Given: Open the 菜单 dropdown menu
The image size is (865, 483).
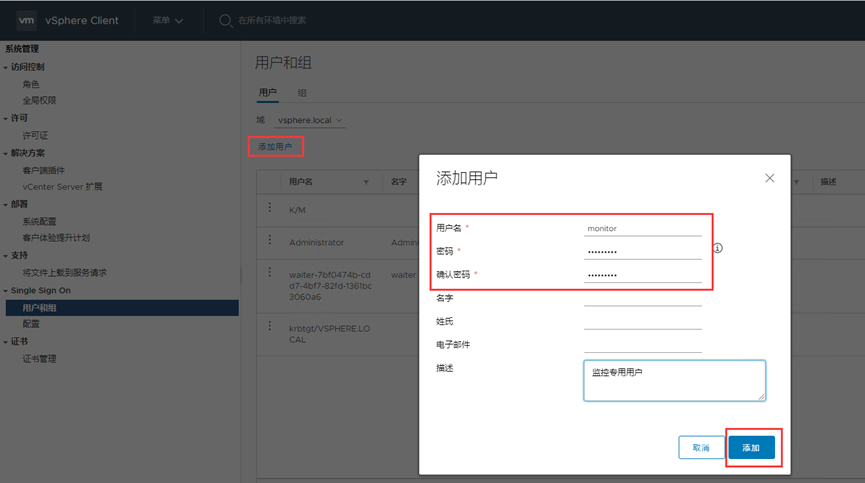Looking at the screenshot, I should click(x=168, y=20).
